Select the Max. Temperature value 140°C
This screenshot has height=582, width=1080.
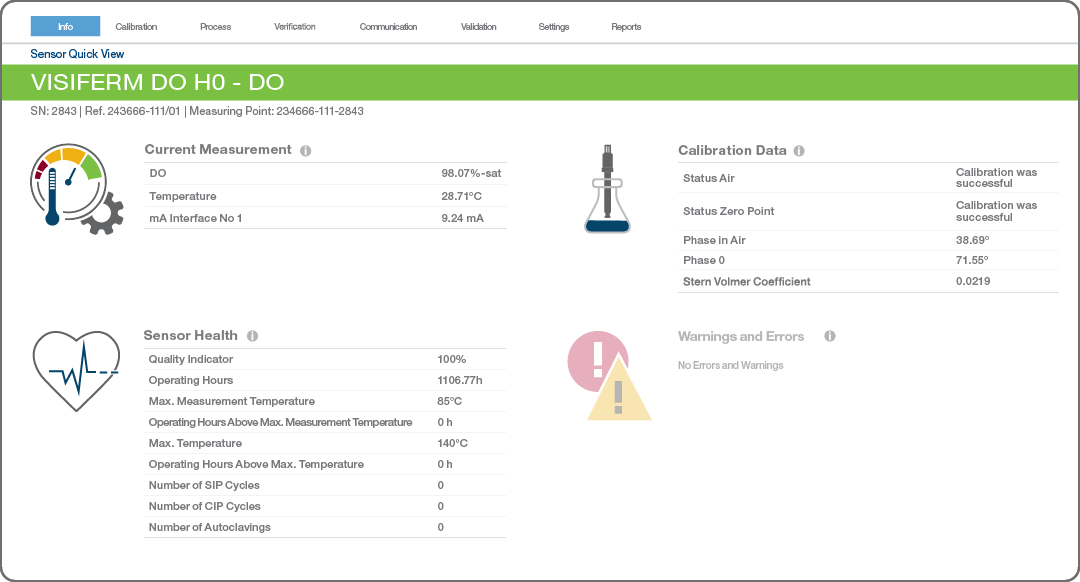tap(453, 444)
